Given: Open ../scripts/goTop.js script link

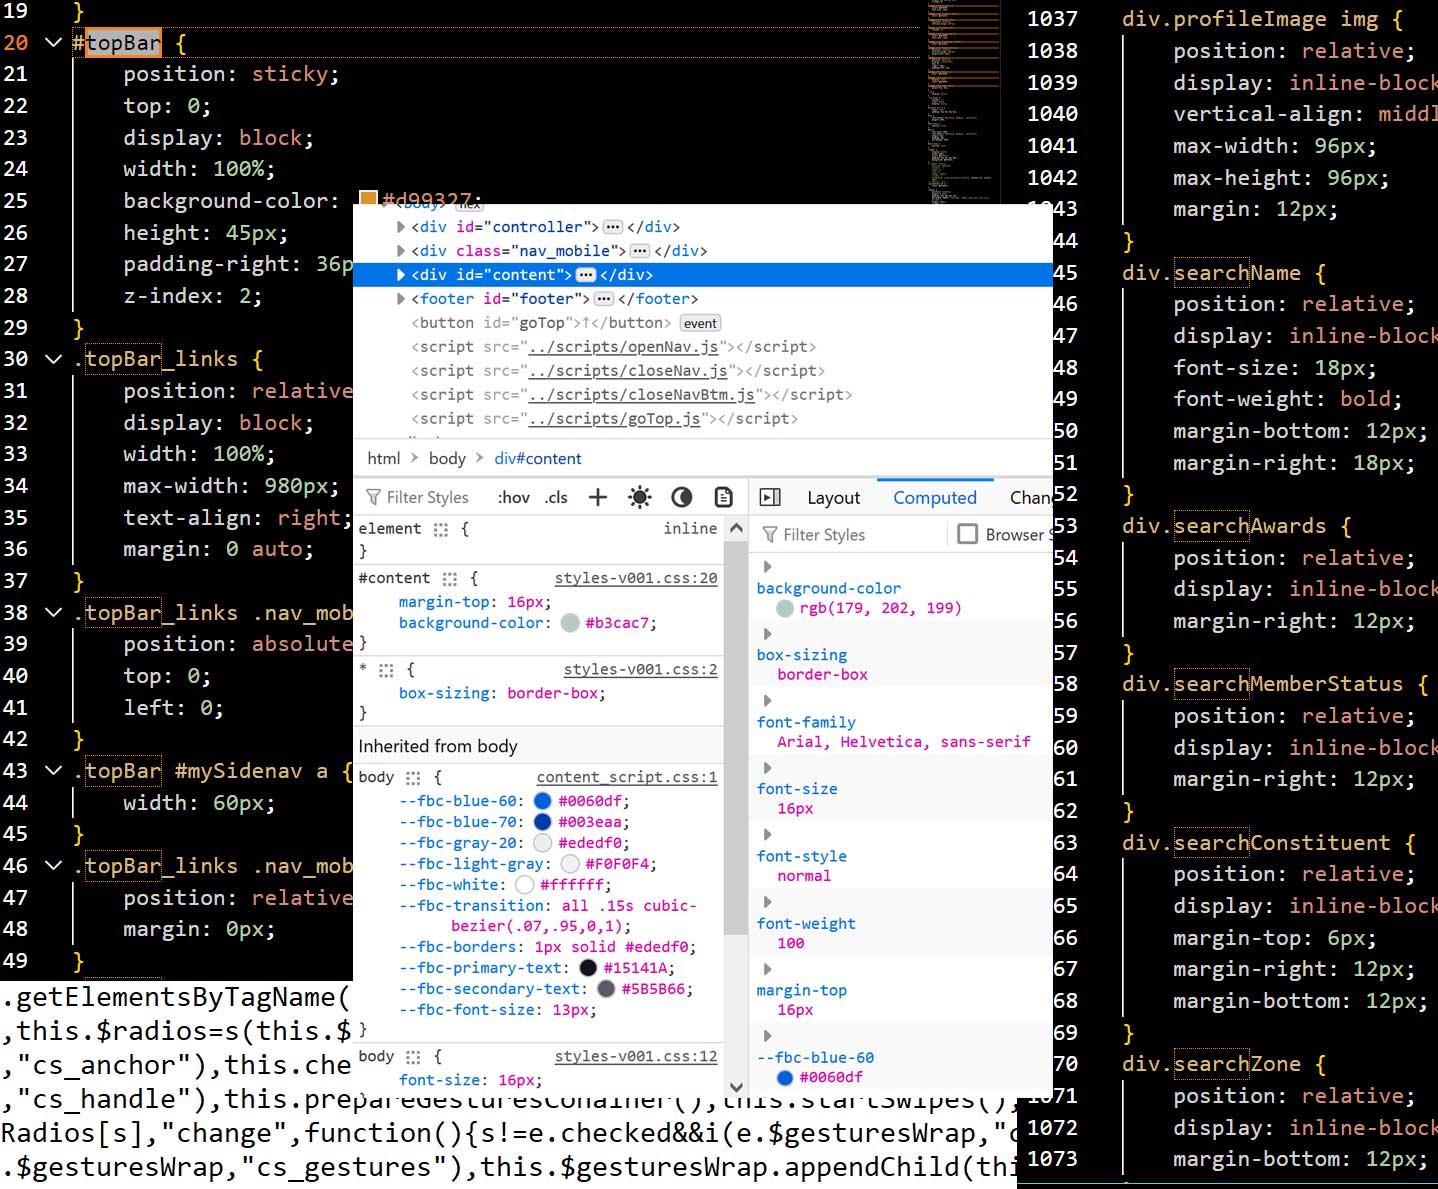Looking at the screenshot, I should 615,419.
